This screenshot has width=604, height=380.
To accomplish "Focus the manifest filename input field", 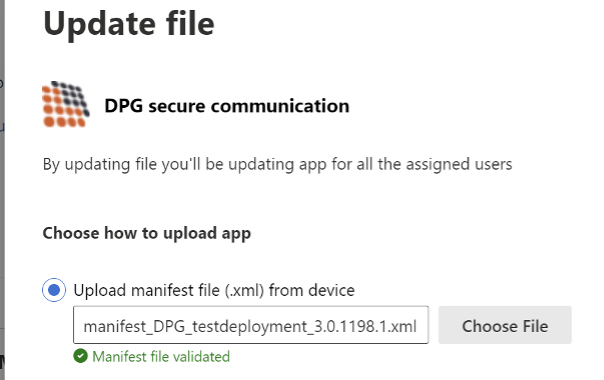I will pos(251,325).
